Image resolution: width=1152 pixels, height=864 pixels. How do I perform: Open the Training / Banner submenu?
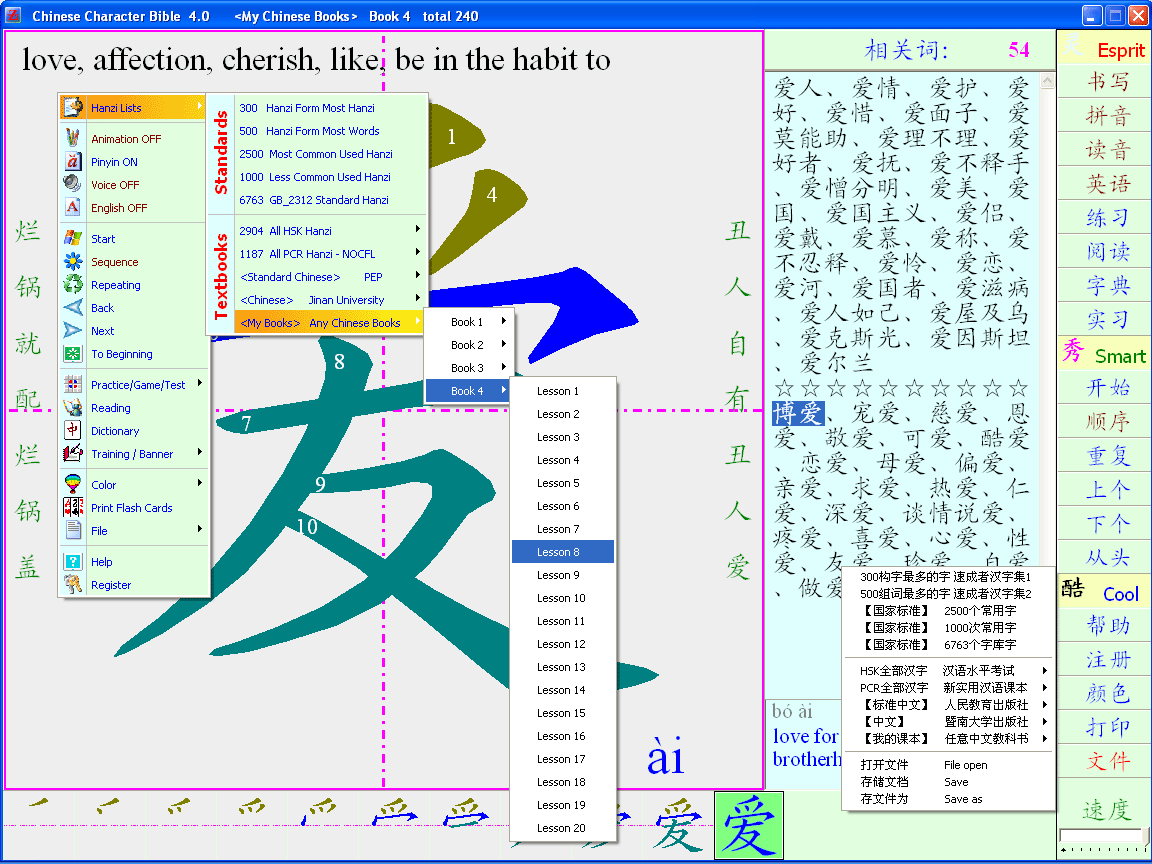tap(130, 453)
